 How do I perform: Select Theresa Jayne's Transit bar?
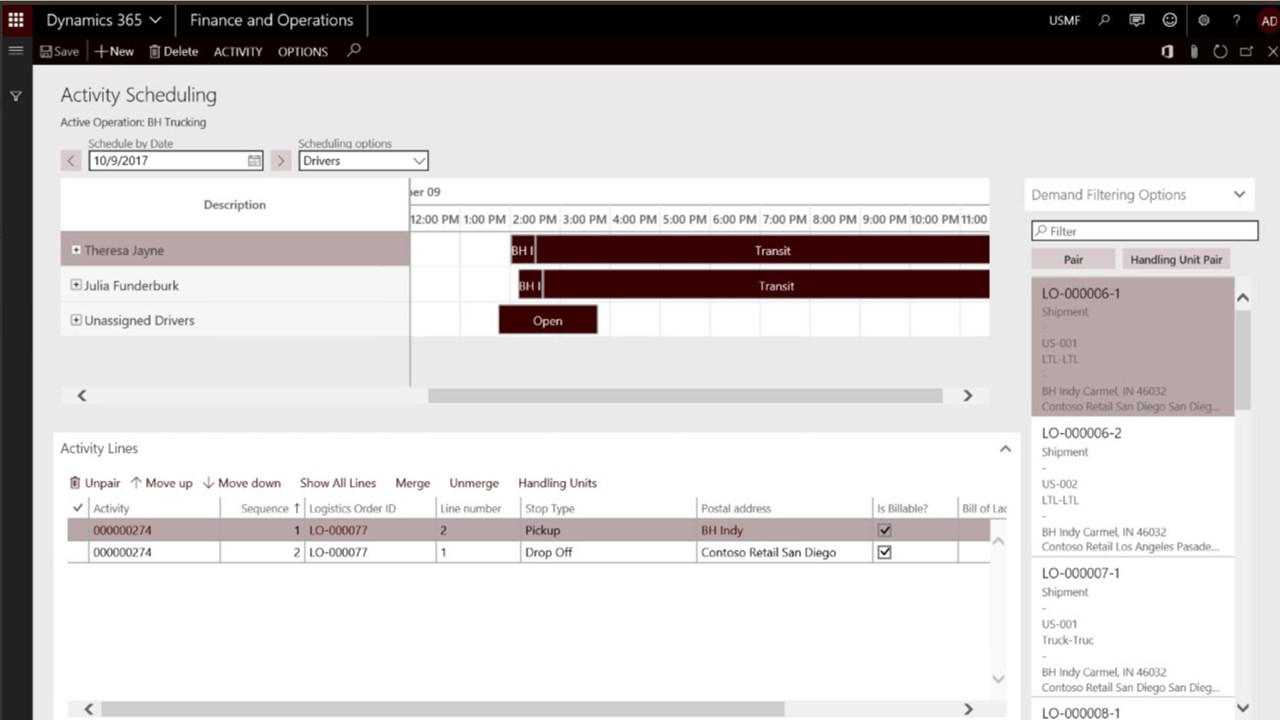pyautogui.click(x=762, y=250)
